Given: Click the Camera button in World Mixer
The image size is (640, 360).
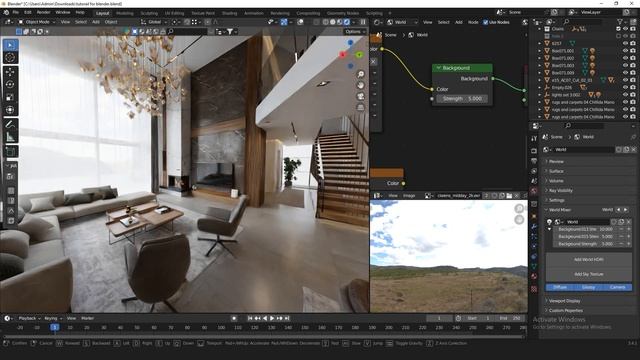Looking at the screenshot, I should click(618, 288).
